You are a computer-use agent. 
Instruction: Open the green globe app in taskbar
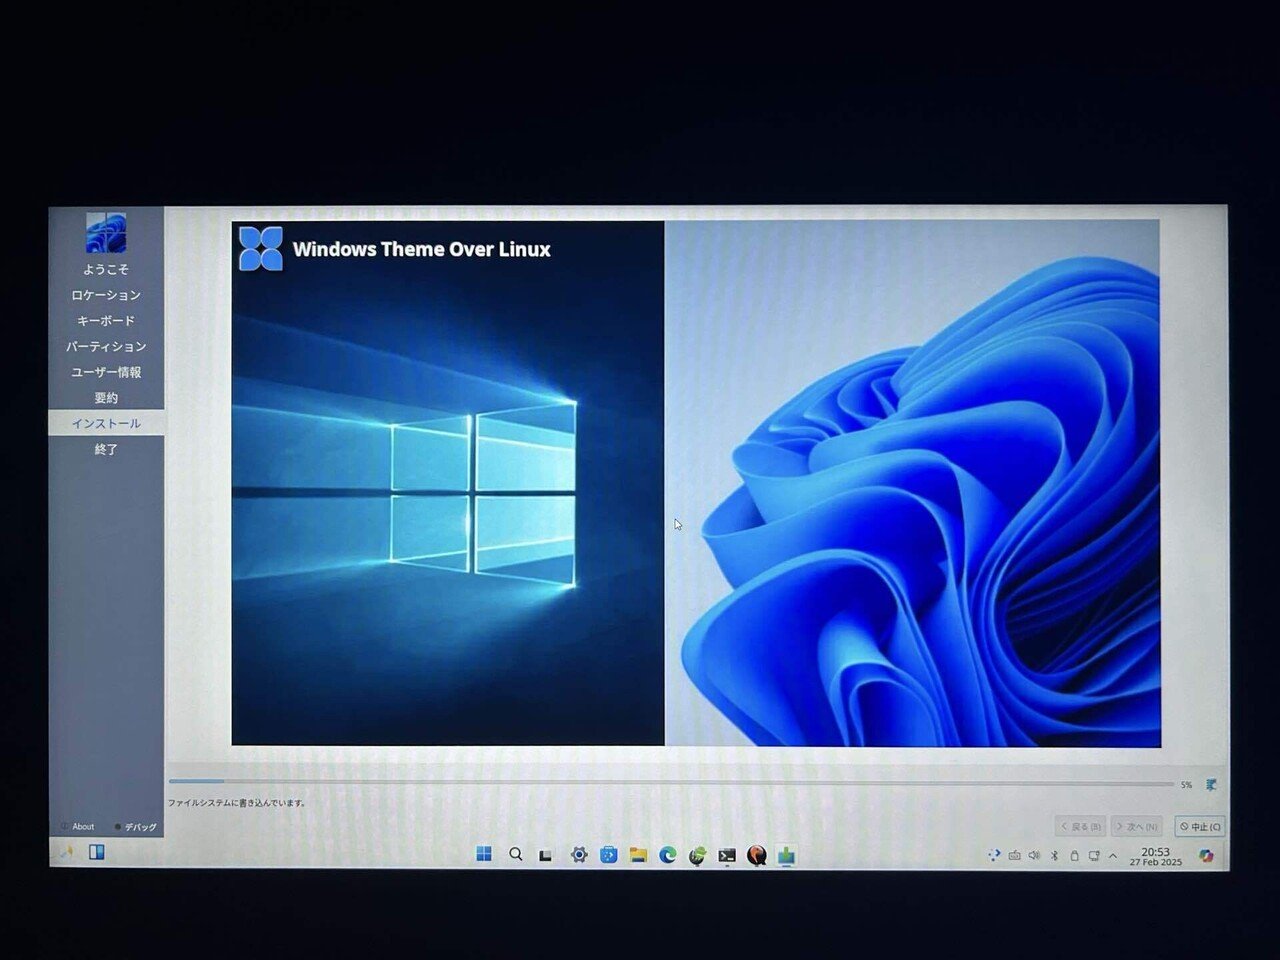tap(697, 855)
